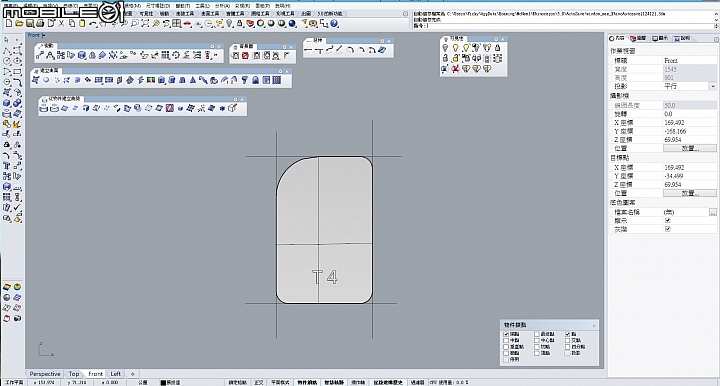
Task: Close the 物件鎖點 osnap panel
Action: click(594, 325)
